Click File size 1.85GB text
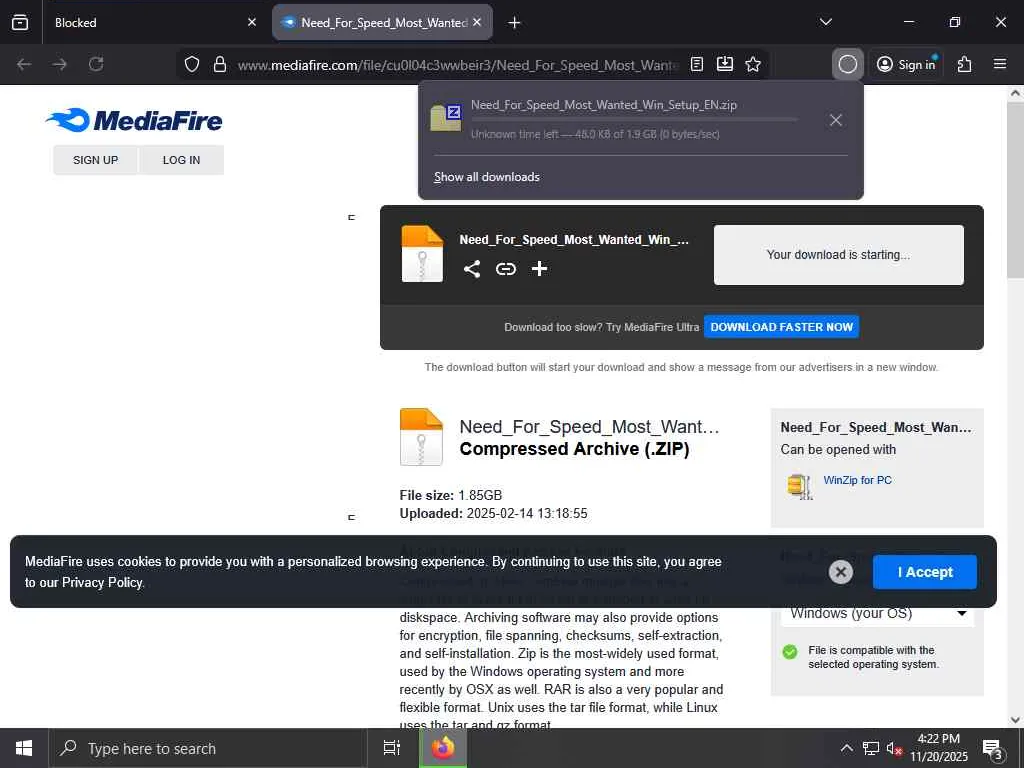The image size is (1024, 768). (x=451, y=496)
